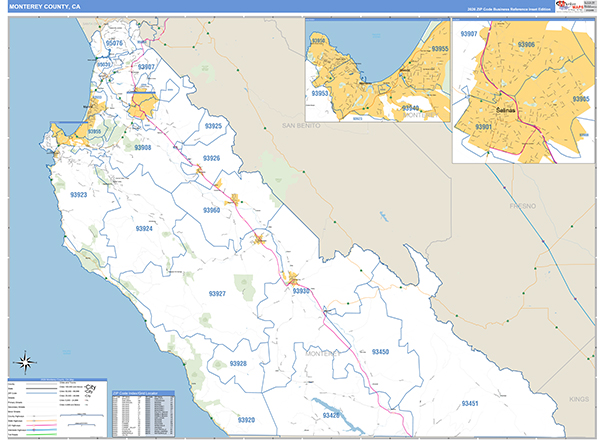Click the KINGS county label
600x440 pixels.
(579, 399)
